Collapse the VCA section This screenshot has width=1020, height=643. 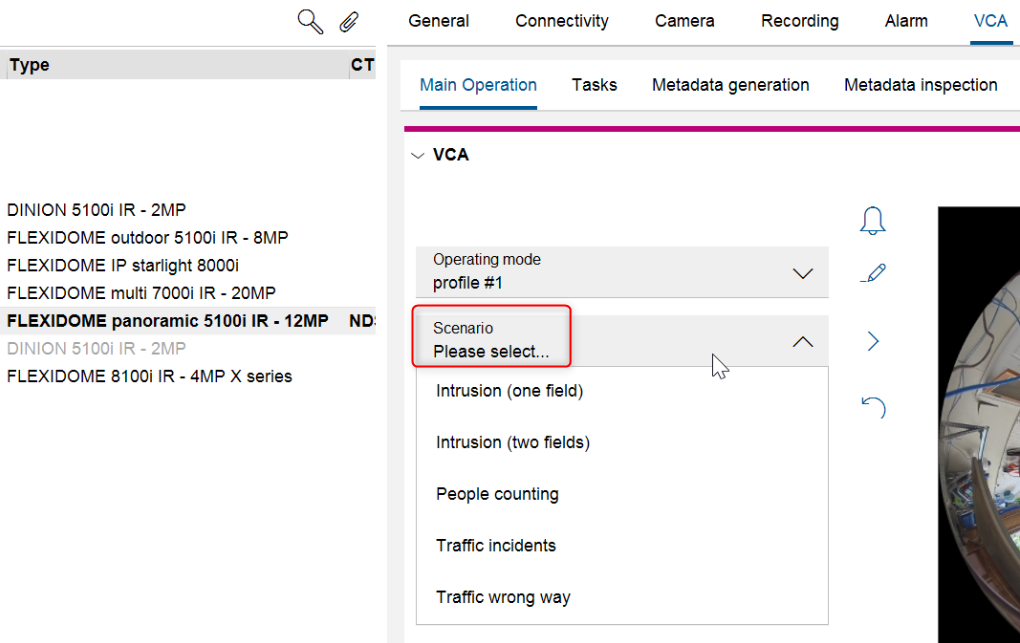click(418, 155)
